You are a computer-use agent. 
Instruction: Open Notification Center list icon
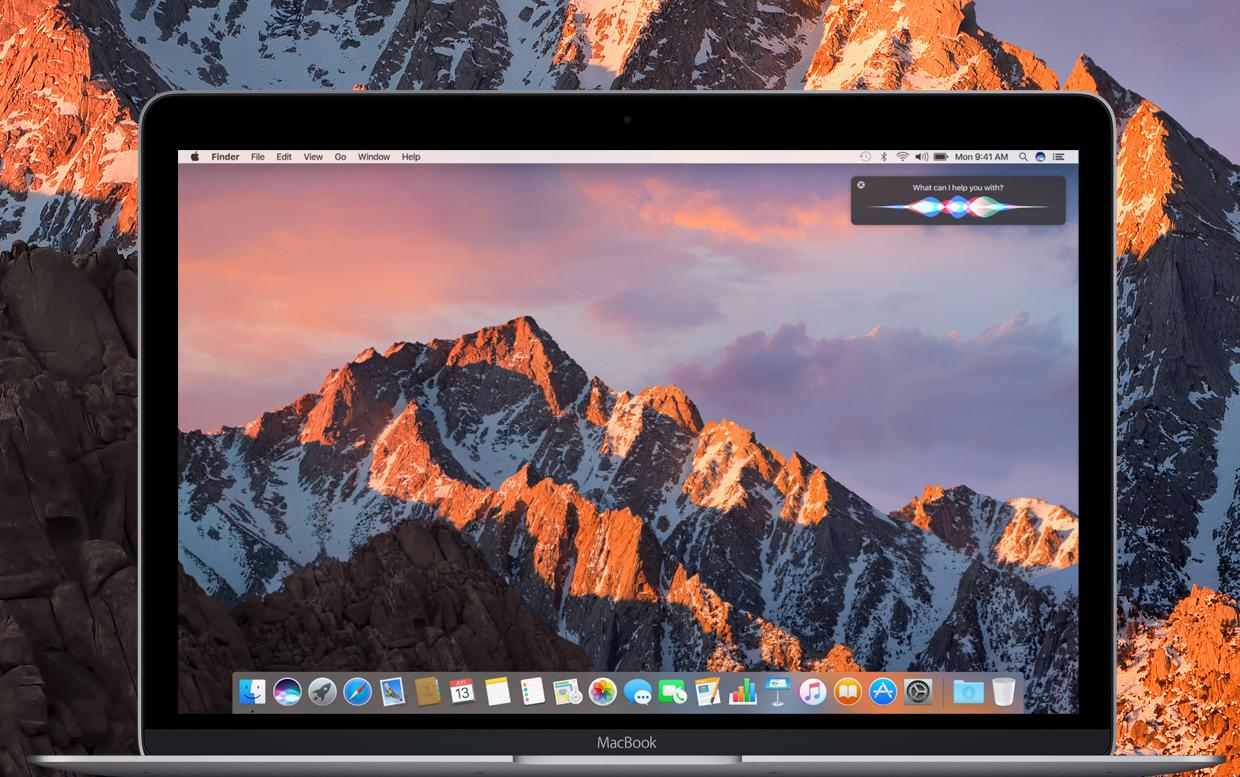pos(1060,157)
